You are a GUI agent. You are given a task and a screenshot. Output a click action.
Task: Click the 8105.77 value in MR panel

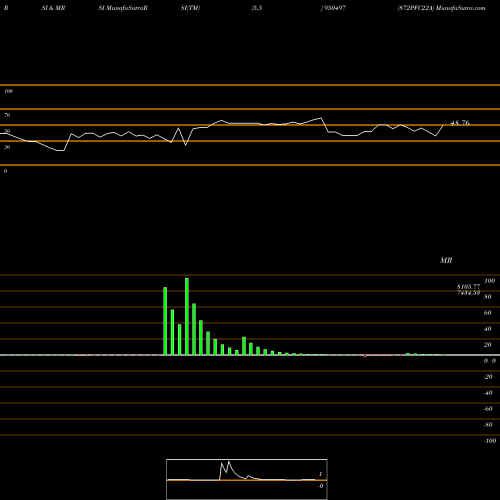469,287
